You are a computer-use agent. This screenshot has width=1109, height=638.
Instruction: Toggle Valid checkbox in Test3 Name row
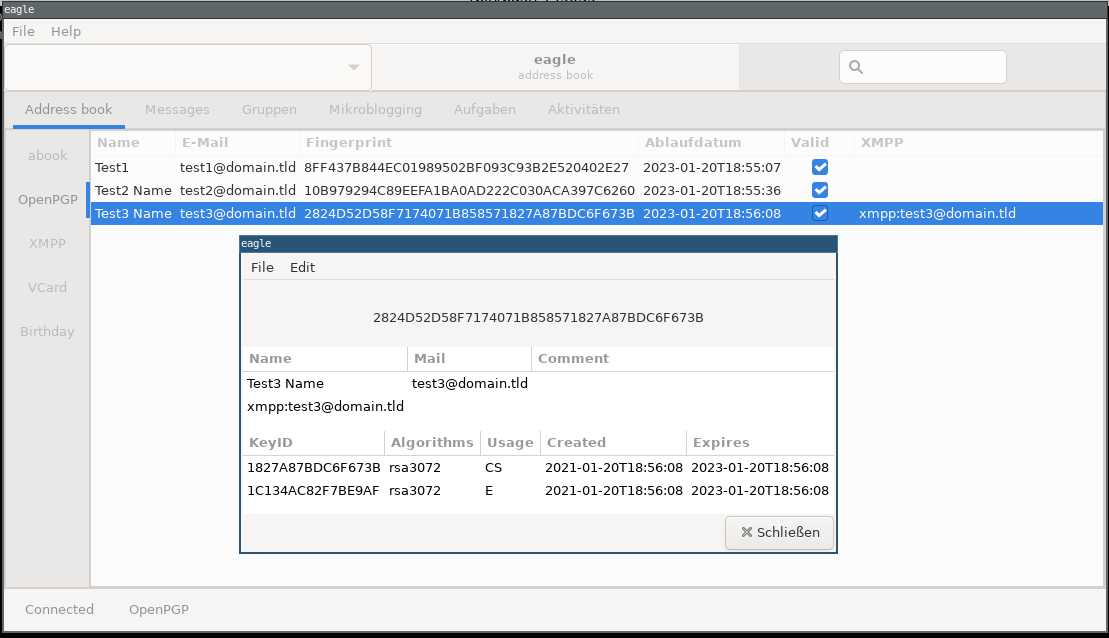[x=820, y=213]
